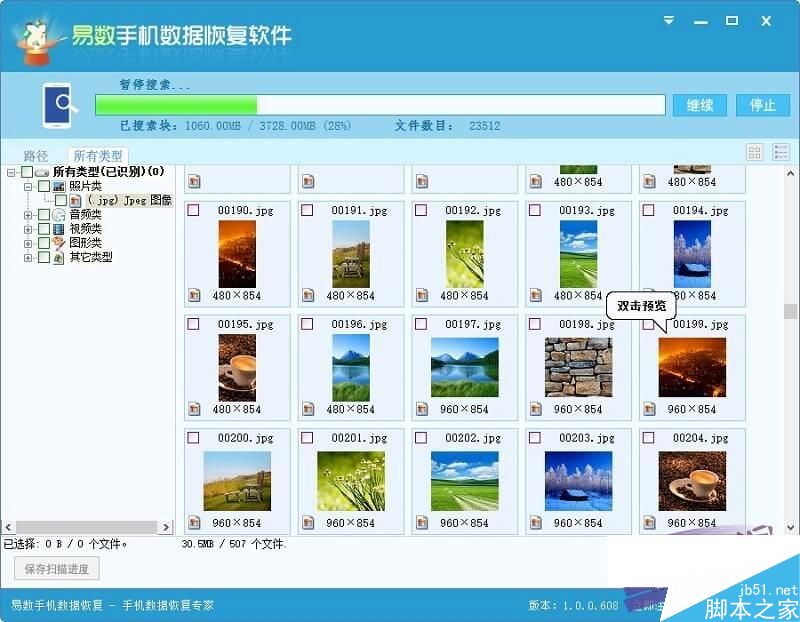Screen dimensions: 800x622
Task: Check the box for 00204.jpg
Action: click(648, 437)
